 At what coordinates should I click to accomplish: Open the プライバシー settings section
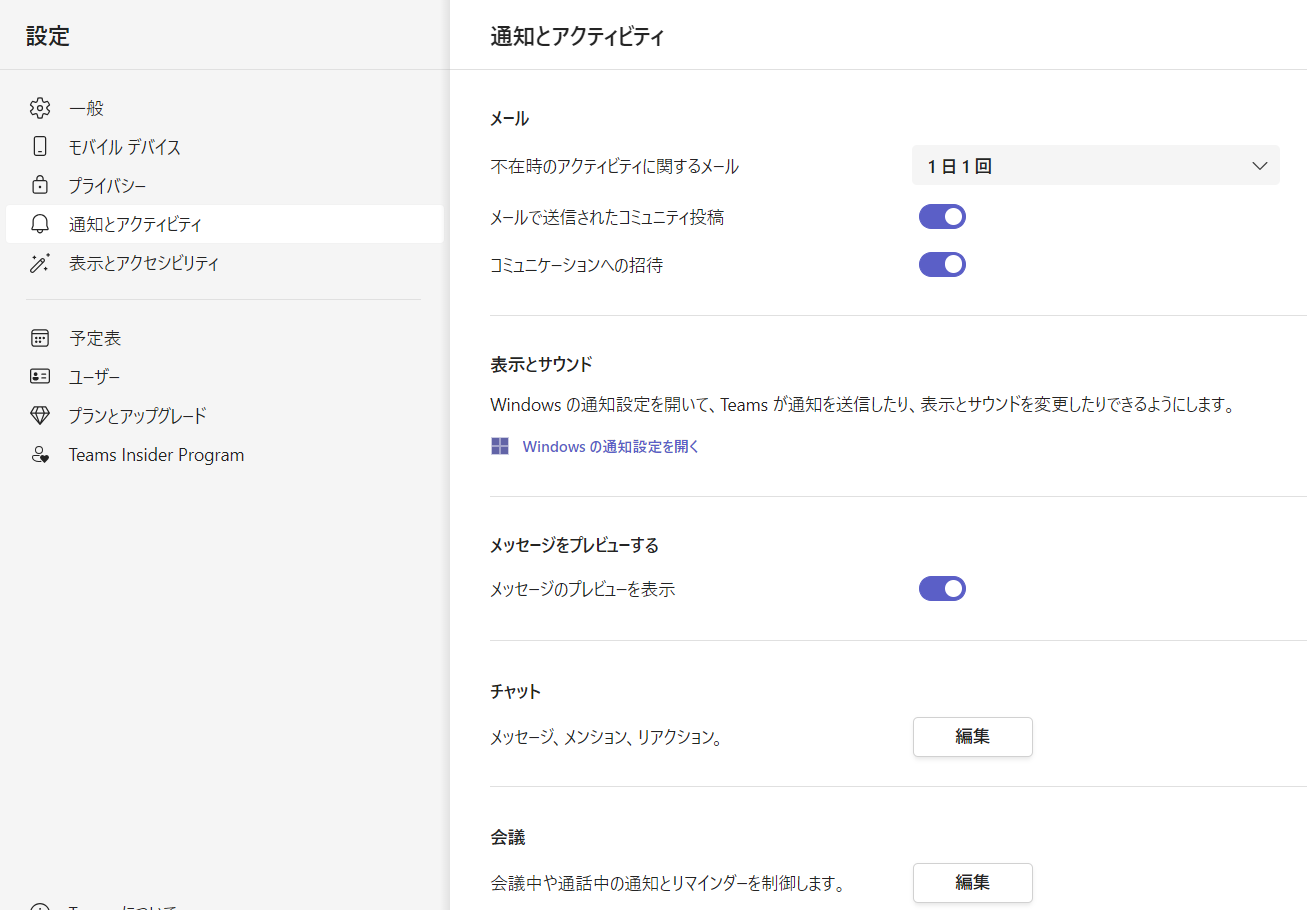pos(225,185)
